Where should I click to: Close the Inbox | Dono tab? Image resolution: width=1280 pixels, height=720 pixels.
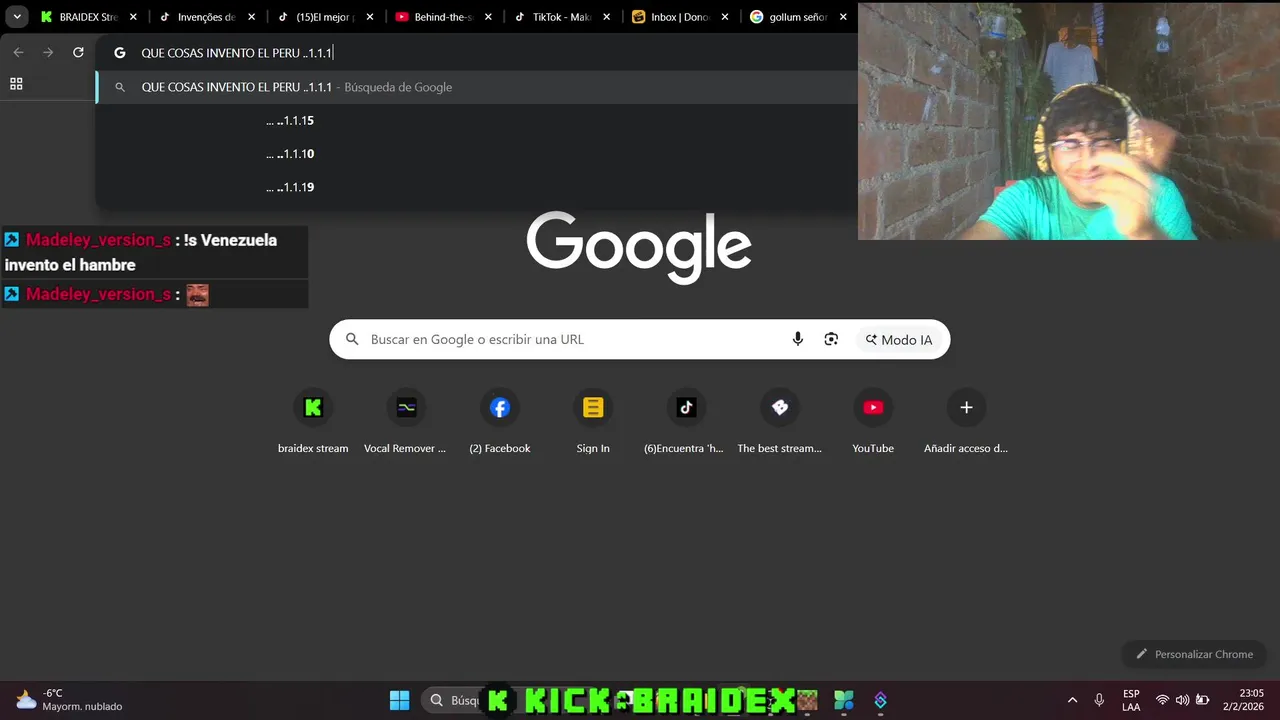point(725,17)
